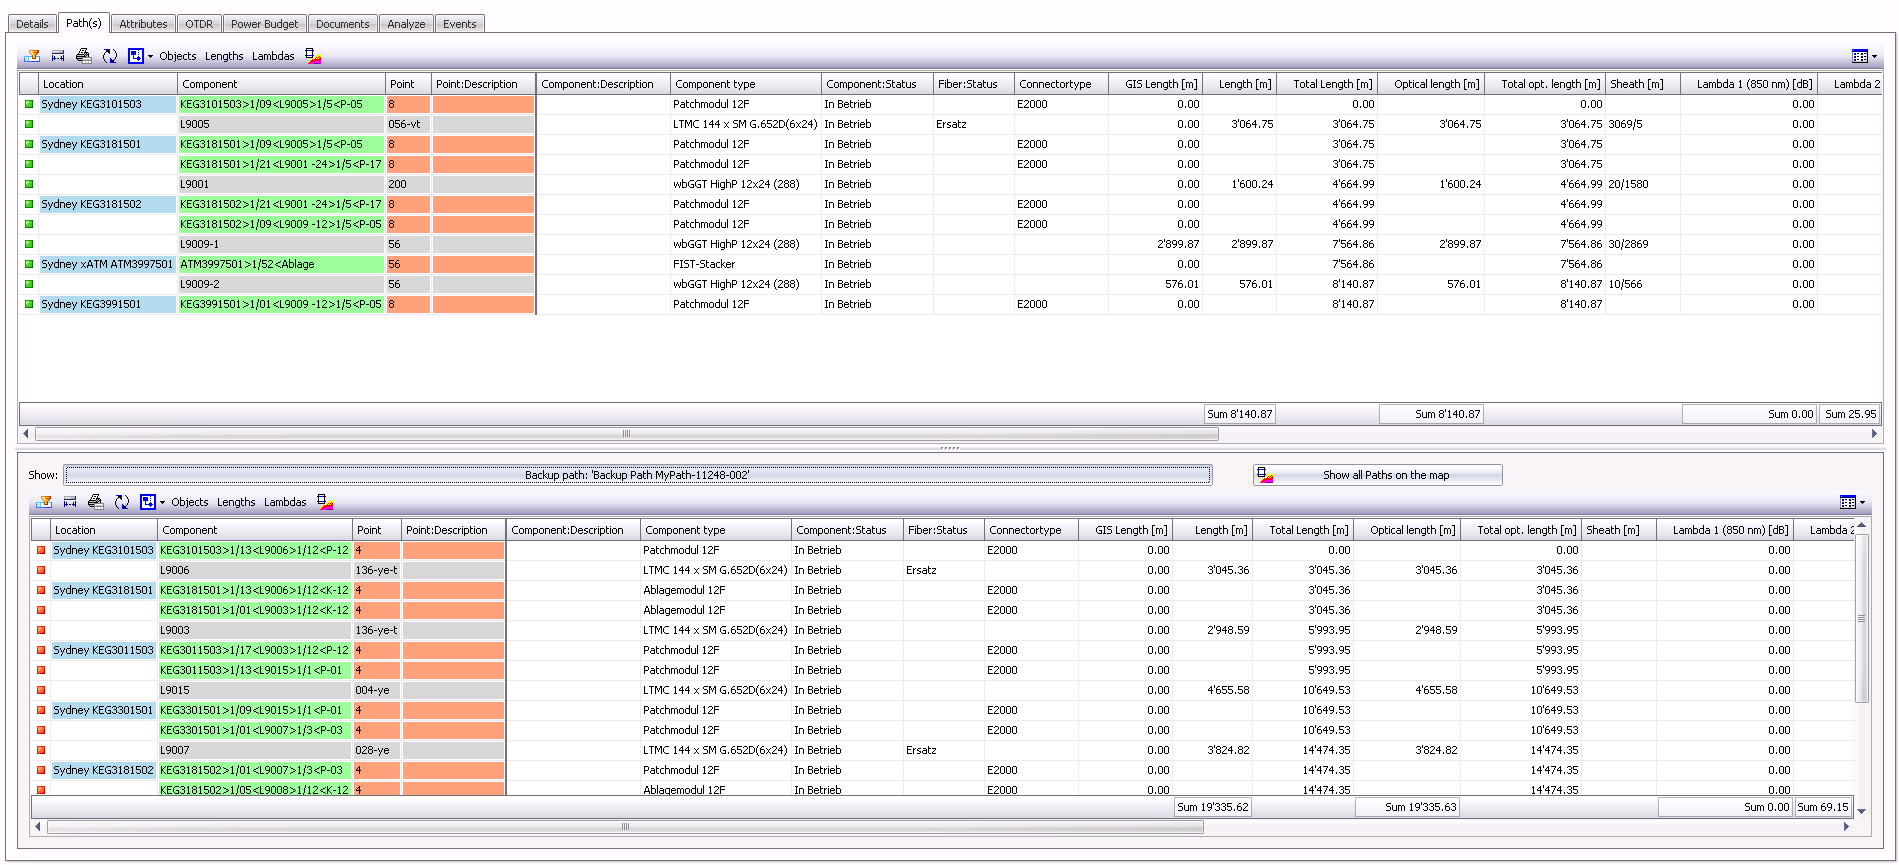The image size is (1899, 865).
Task: Click orange status marker of L9007 row
Action: 41,750
